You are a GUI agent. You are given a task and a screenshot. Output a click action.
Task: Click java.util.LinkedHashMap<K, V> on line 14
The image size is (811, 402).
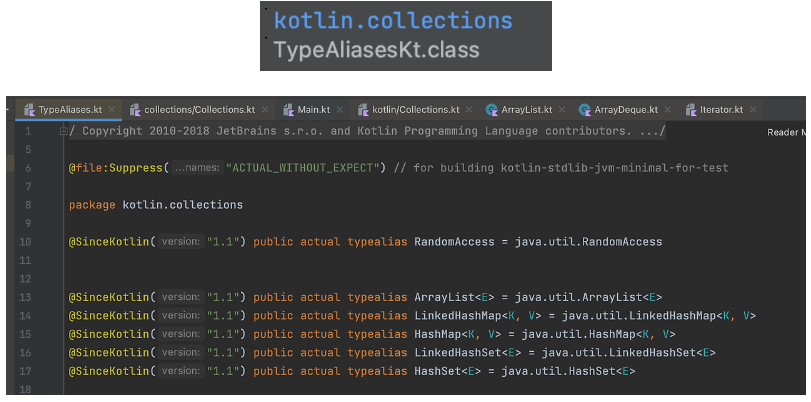tap(659, 316)
